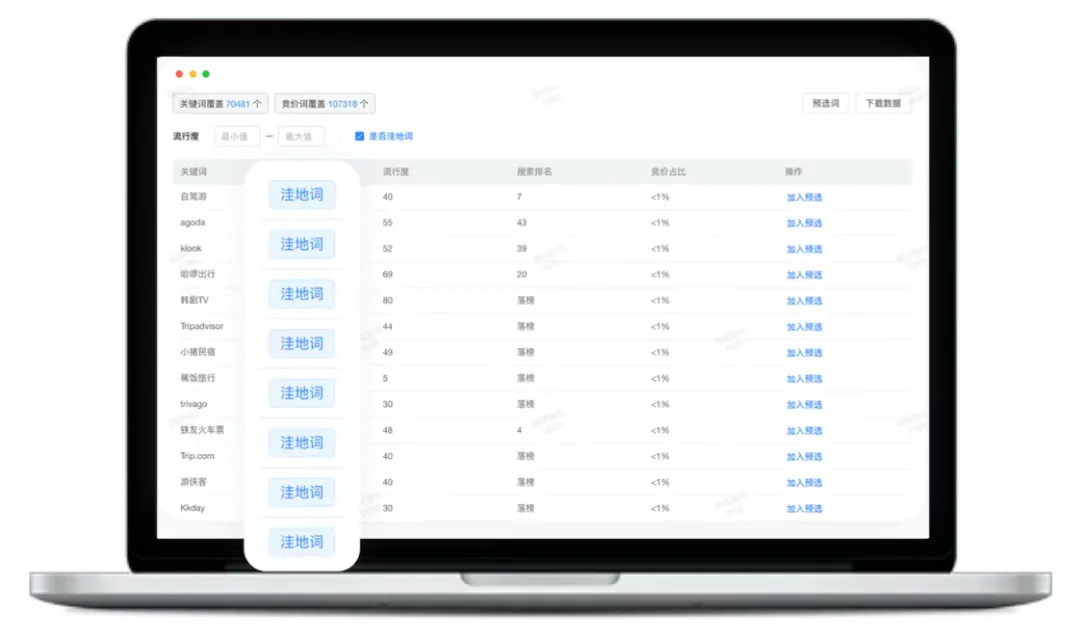Add trivago to preselection list
This screenshot has width=1080, height=635.
tap(804, 405)
